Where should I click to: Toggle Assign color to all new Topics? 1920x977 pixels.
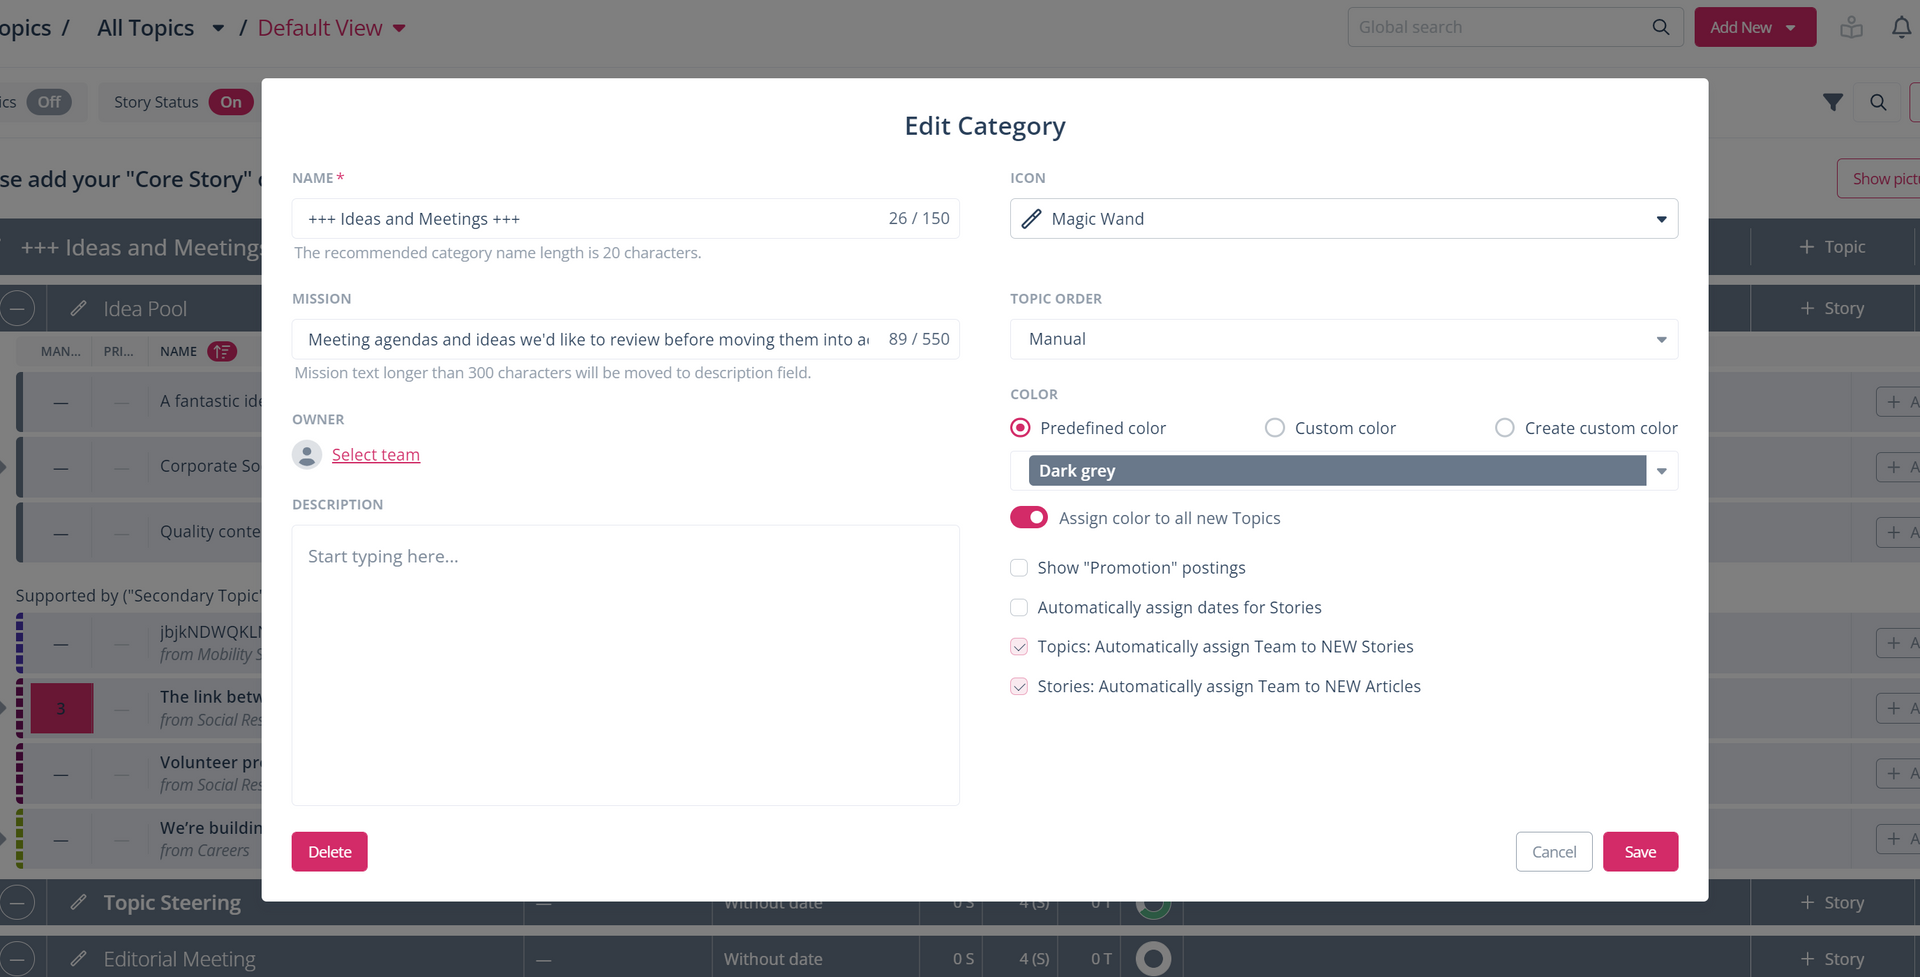pos(1028,518)
